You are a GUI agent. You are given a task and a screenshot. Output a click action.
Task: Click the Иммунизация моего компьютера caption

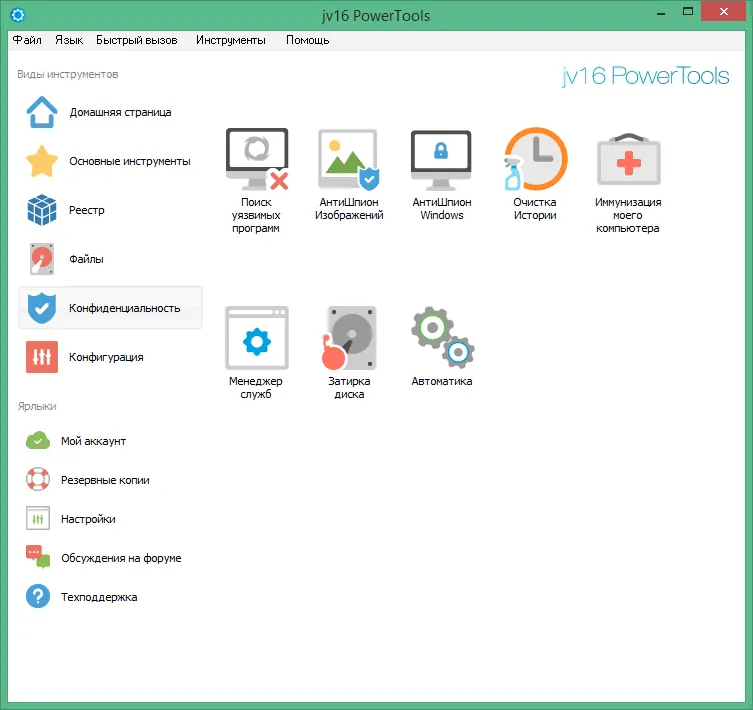pyautogui.click(x=628, y=215)
